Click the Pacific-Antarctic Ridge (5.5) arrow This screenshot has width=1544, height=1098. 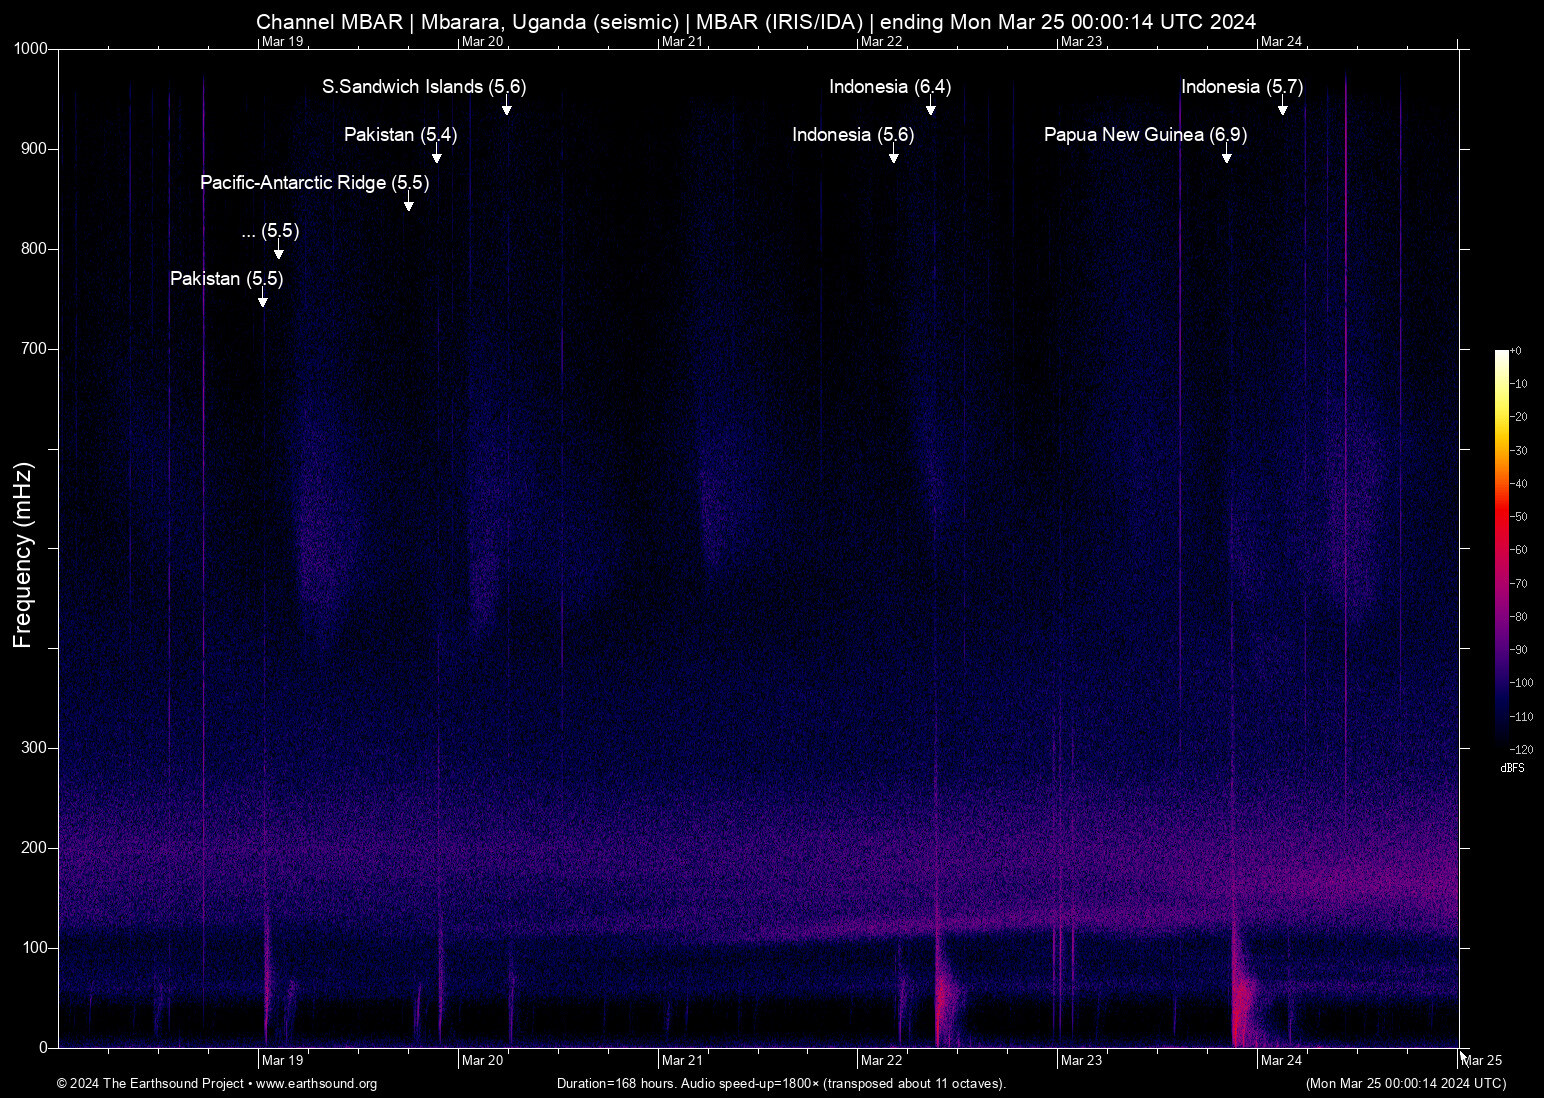point(407,207)
